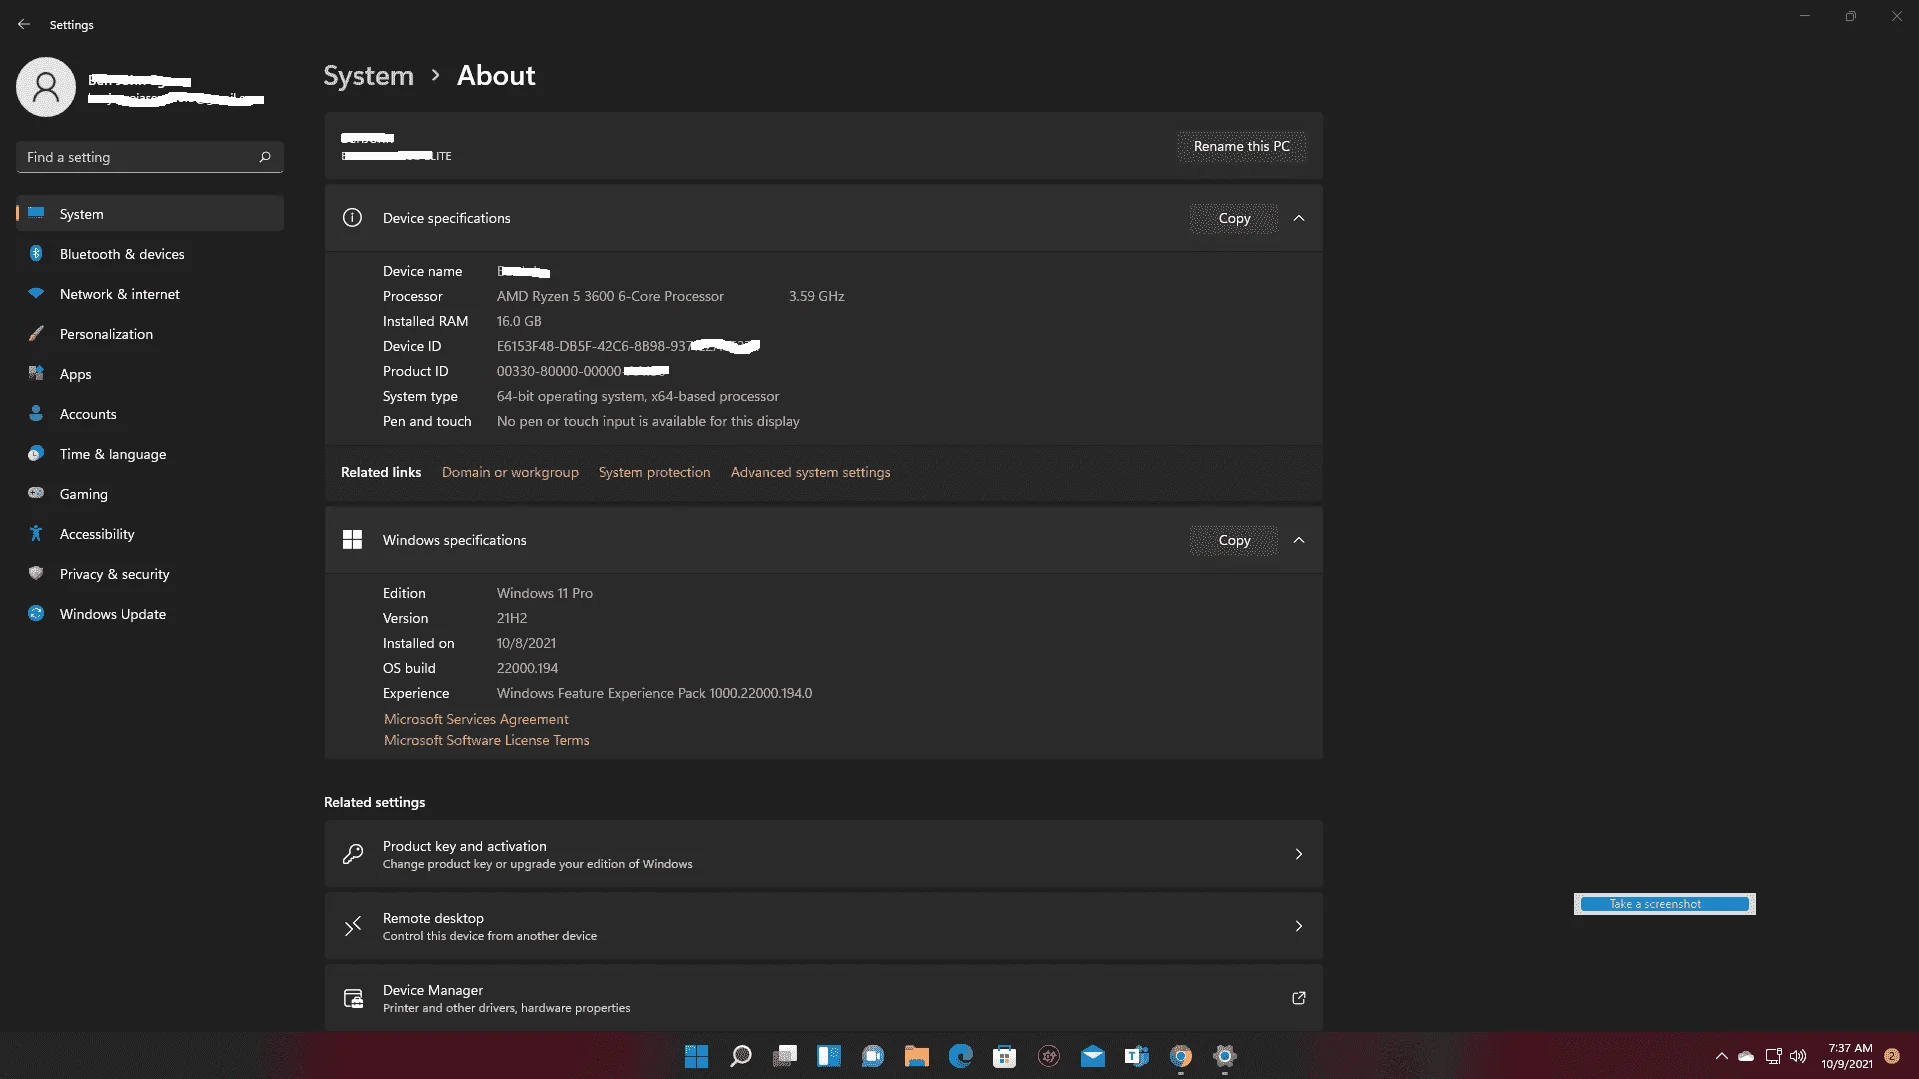The image size is (1919, 1079).
Task: Open Google Chrome from taskbar
Action: 1181,1056
